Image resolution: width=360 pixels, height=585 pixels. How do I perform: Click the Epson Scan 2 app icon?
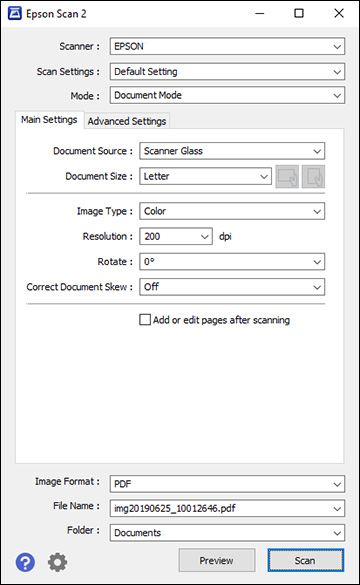point(15,13)
